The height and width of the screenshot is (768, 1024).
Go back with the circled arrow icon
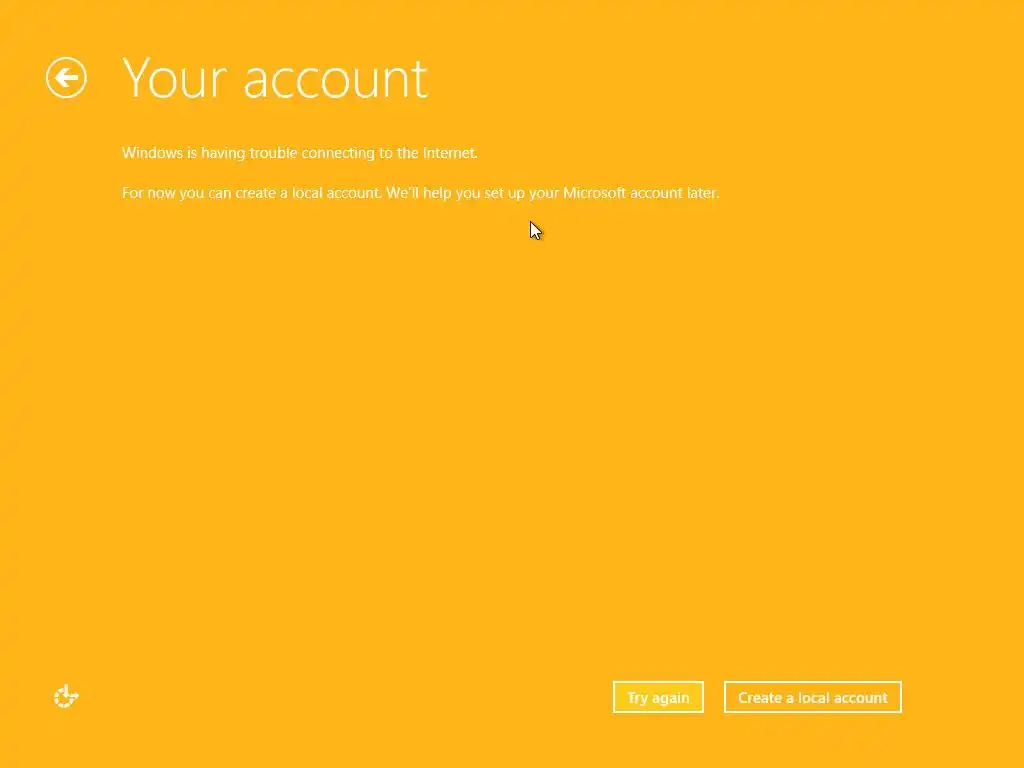[66, 78]
